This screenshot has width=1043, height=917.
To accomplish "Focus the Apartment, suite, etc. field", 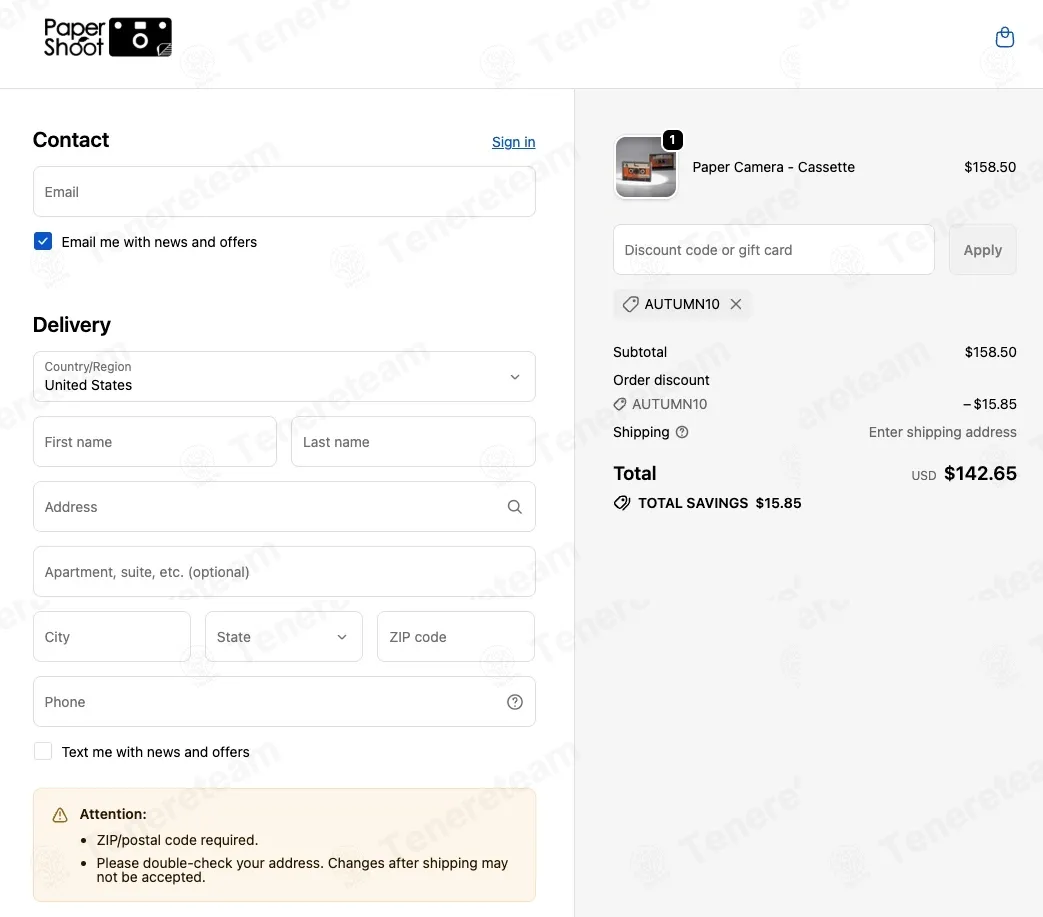I will click(284, 572).
